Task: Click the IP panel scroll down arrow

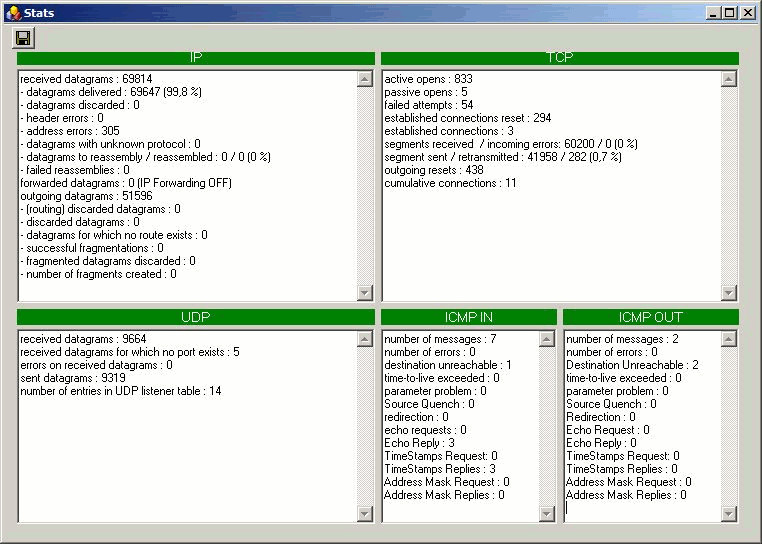Action: [364, 292]
